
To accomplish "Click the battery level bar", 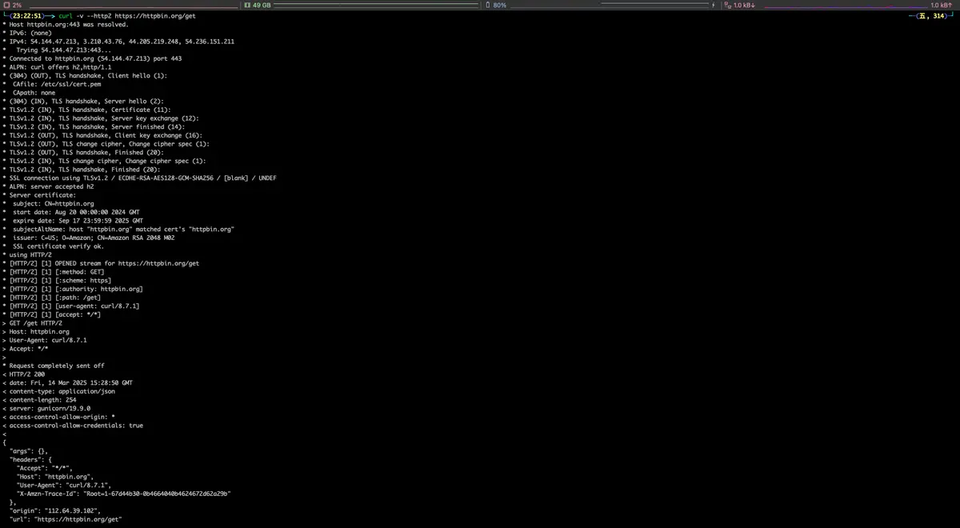I will (x=608, y=5).
